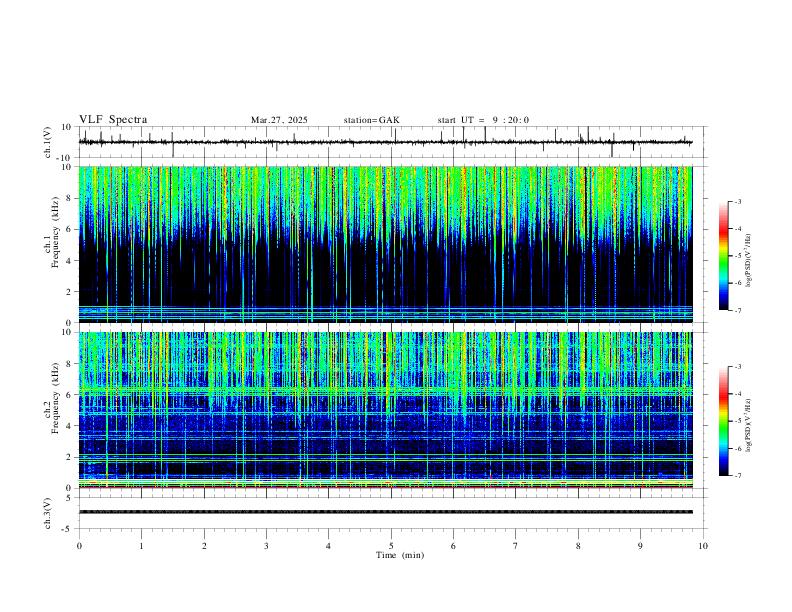Click the ch.2 "Frequency (kHz)" axis label
The height and width of the screenshot is (612, 792).
[56, 398]
